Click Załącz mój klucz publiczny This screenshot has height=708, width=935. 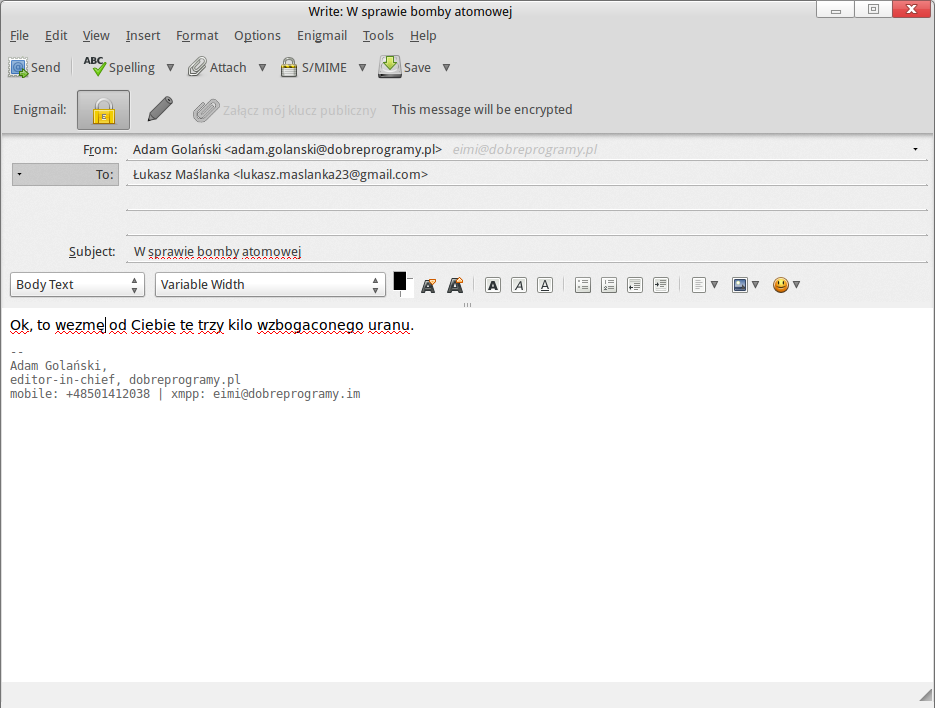[284, 110]
